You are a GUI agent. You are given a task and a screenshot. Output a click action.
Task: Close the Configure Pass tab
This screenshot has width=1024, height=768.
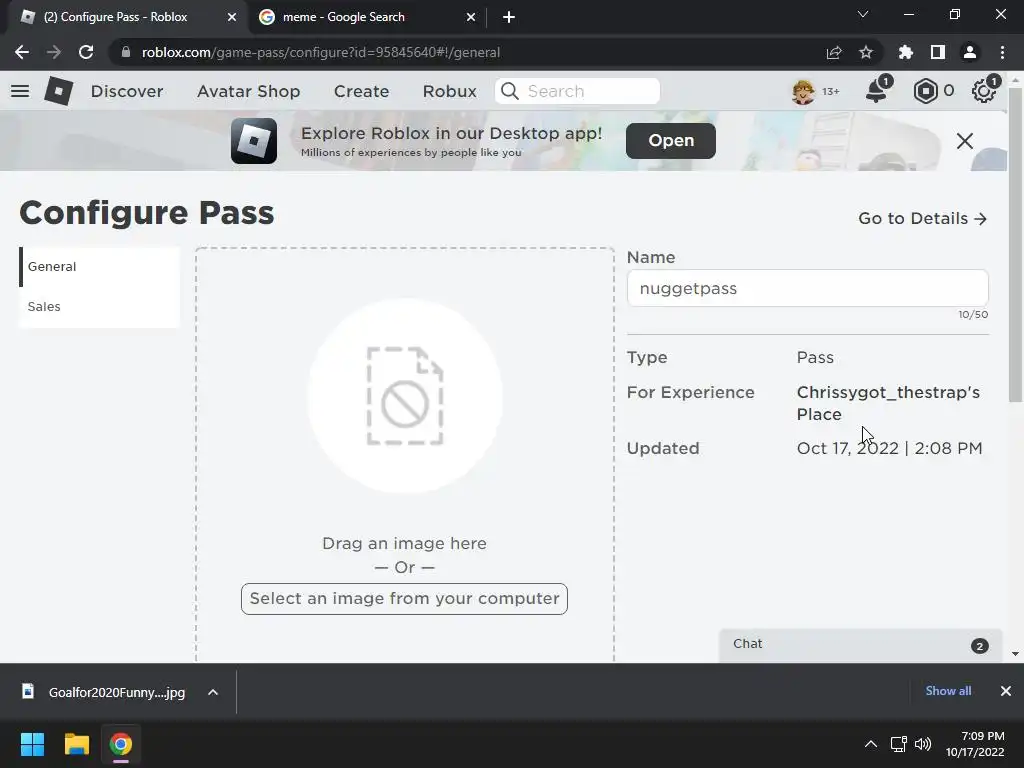click(x=232, y=17)
